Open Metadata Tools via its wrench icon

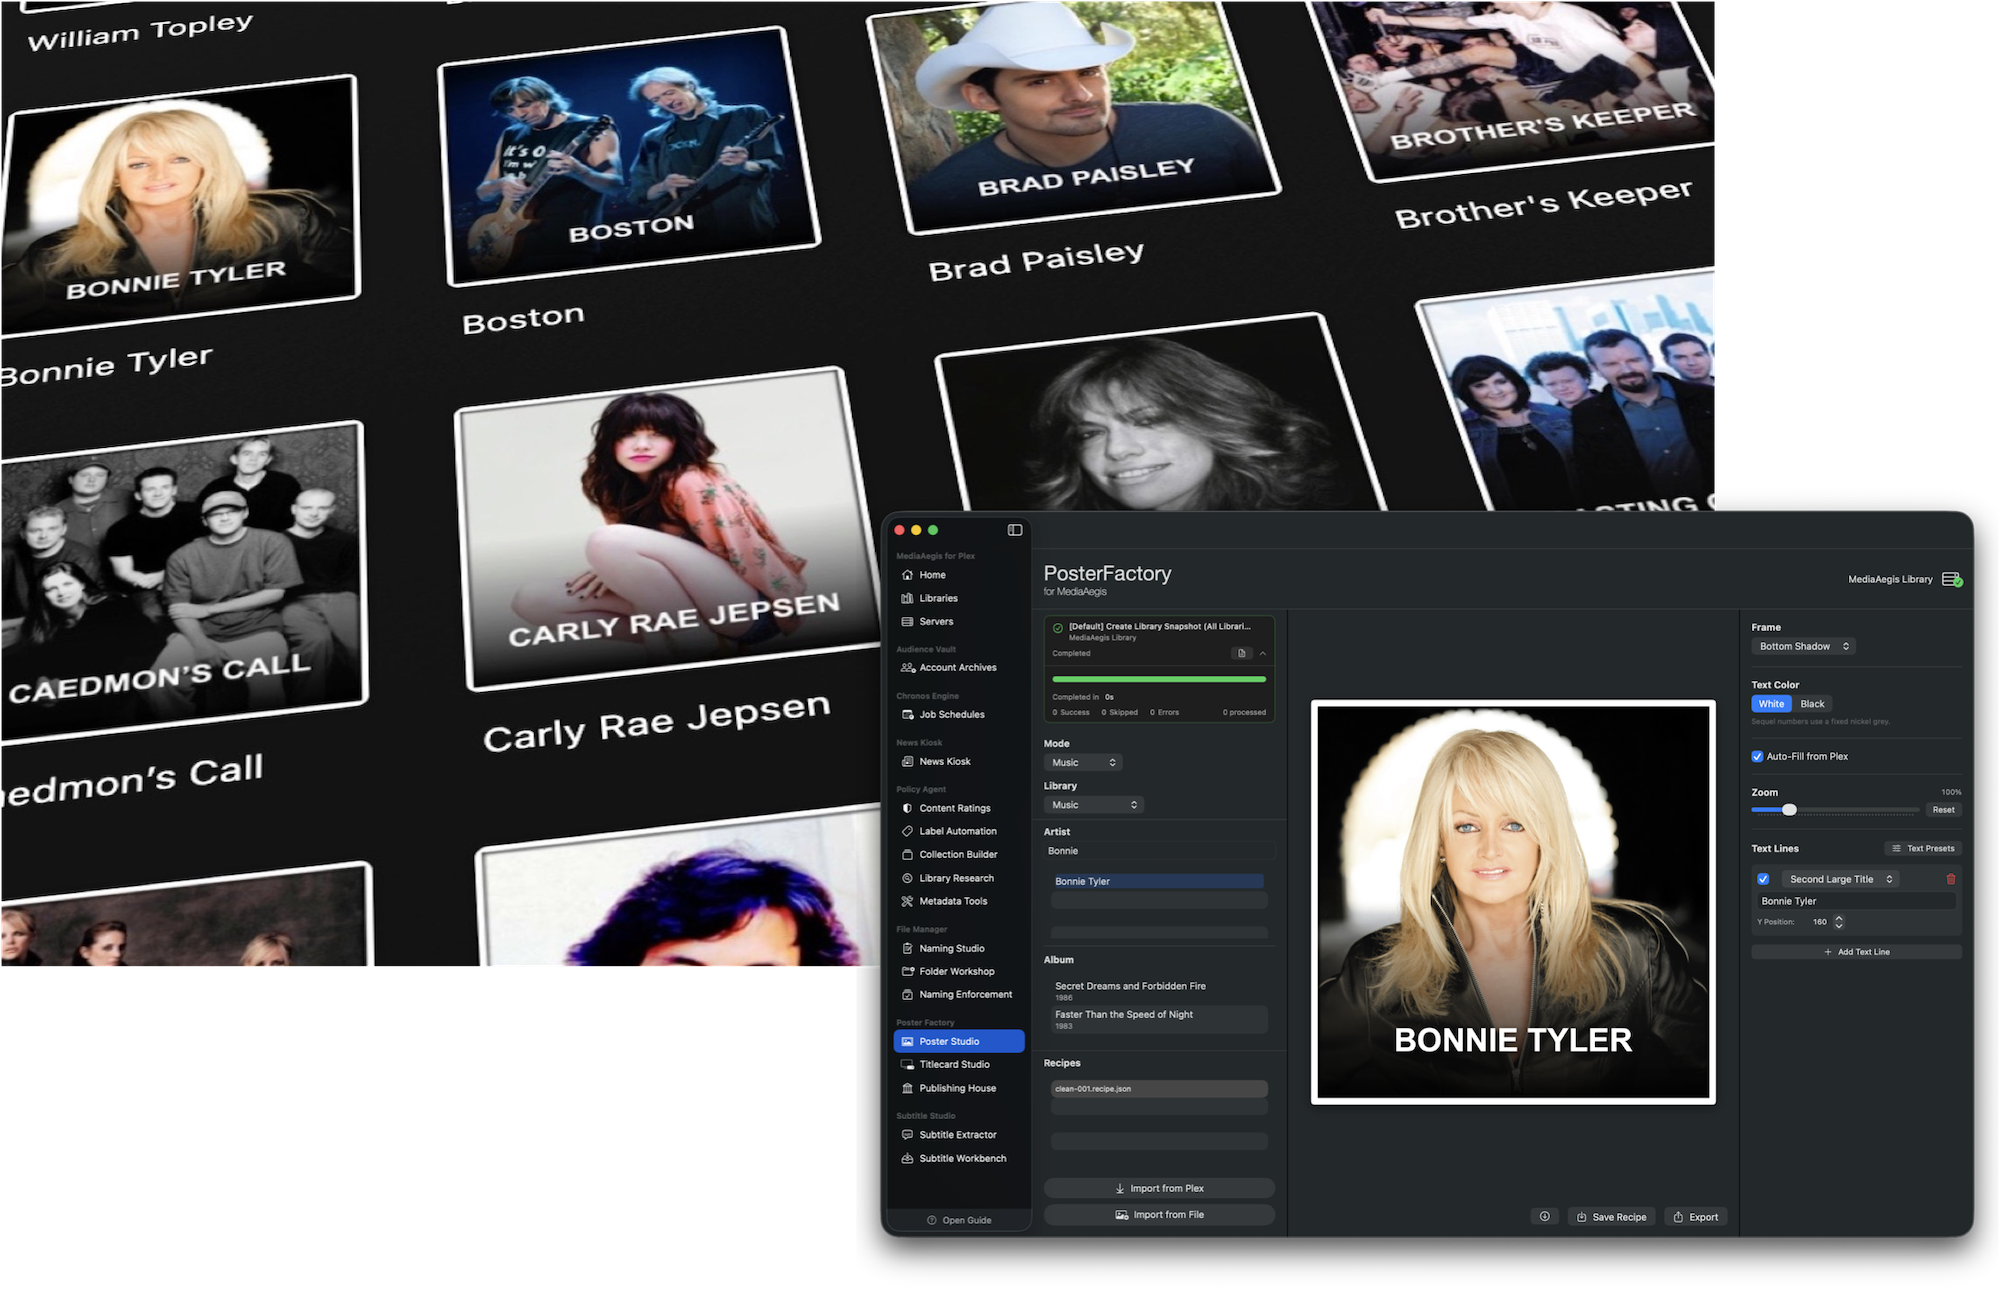(907, 901)
